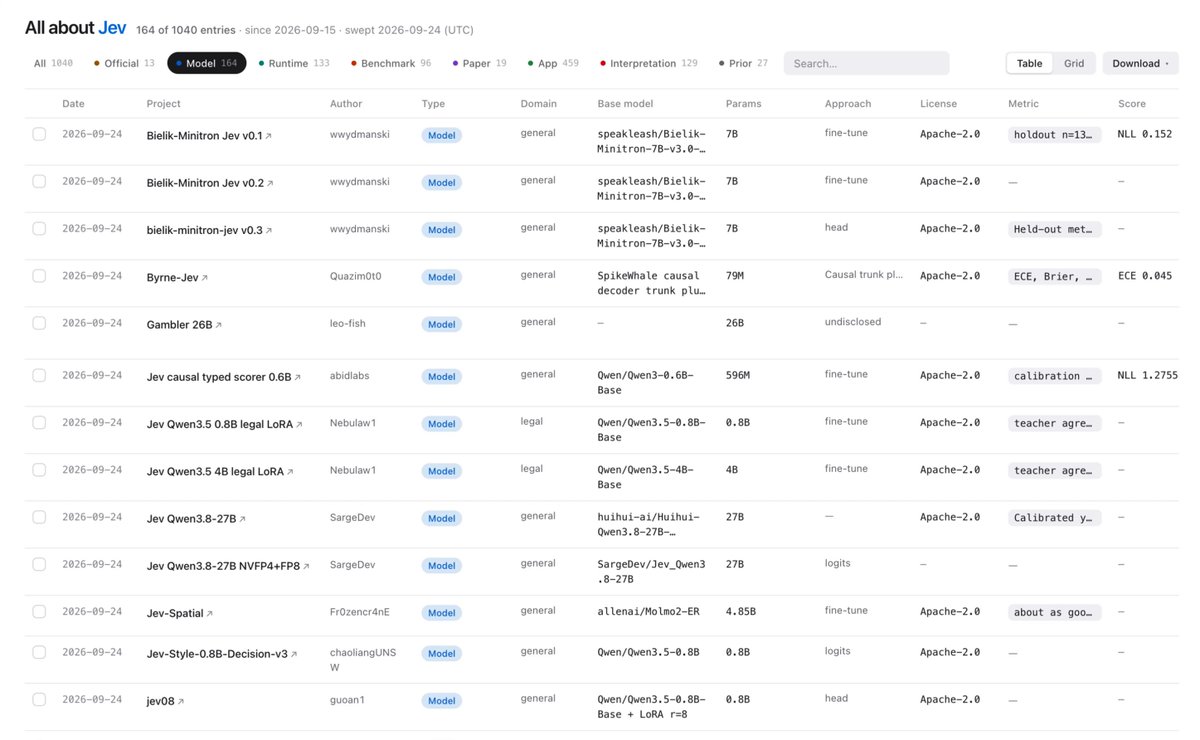
Task: Sort by the Project column header
Action: 164,103
